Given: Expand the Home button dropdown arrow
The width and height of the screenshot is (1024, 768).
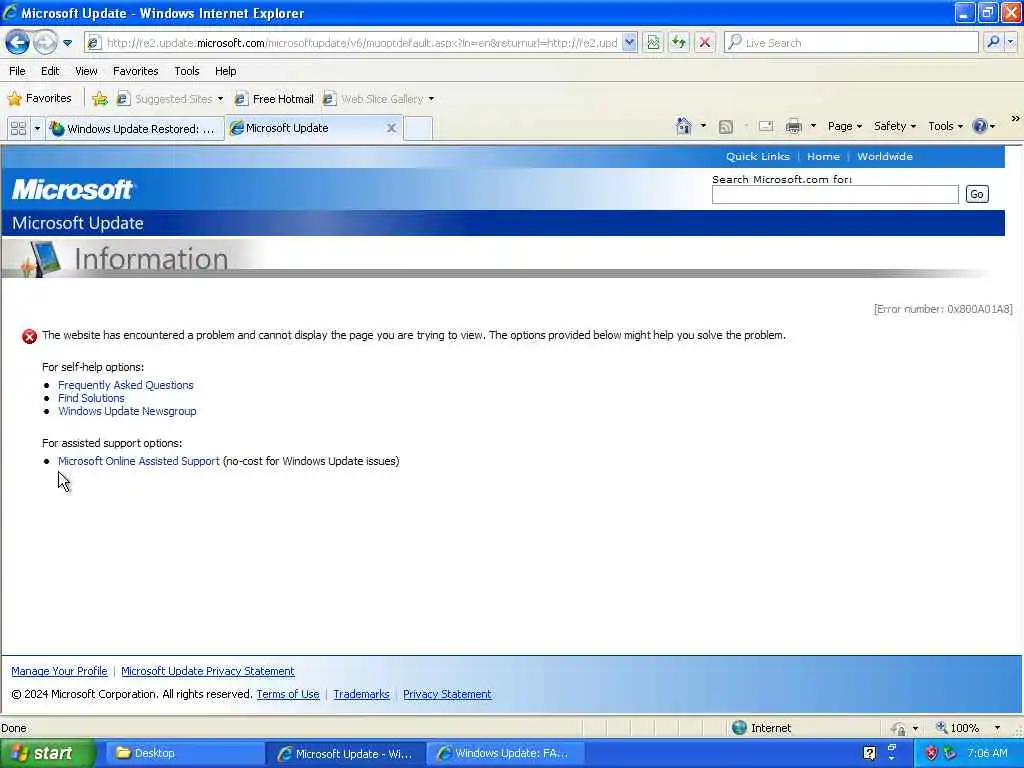Looking at the screenshot, I should pos(703,126).
